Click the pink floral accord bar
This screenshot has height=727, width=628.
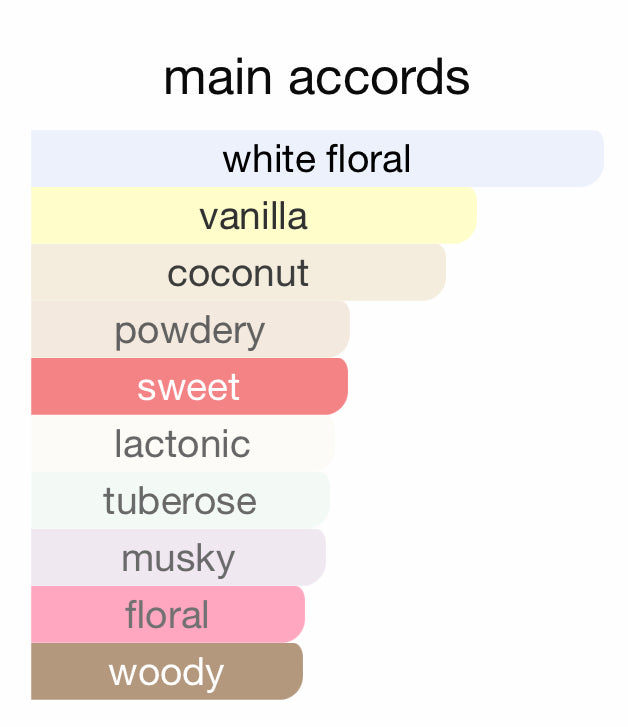coord(168,614)
